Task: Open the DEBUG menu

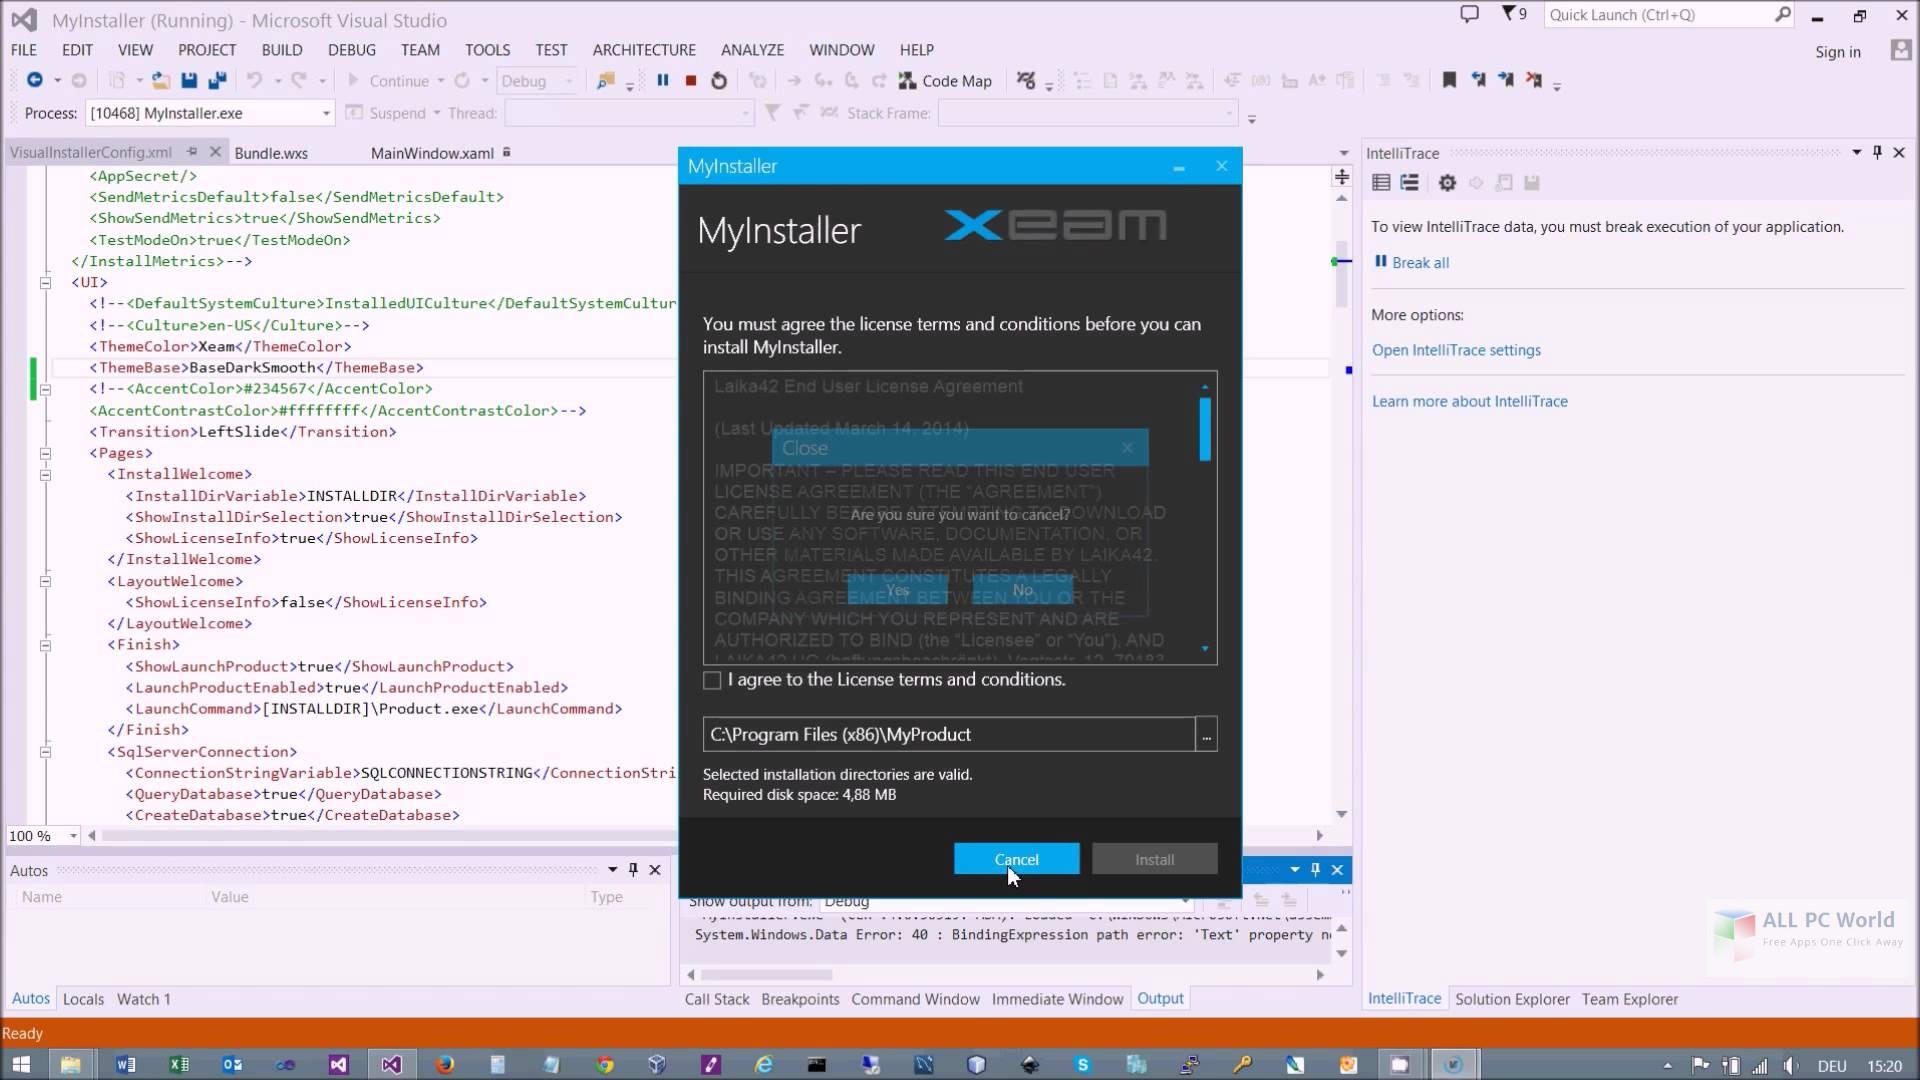Action: click(352, 50)
